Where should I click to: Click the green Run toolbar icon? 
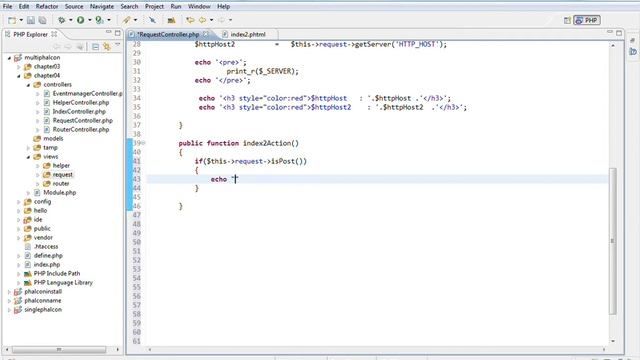(x=80, y=20)
